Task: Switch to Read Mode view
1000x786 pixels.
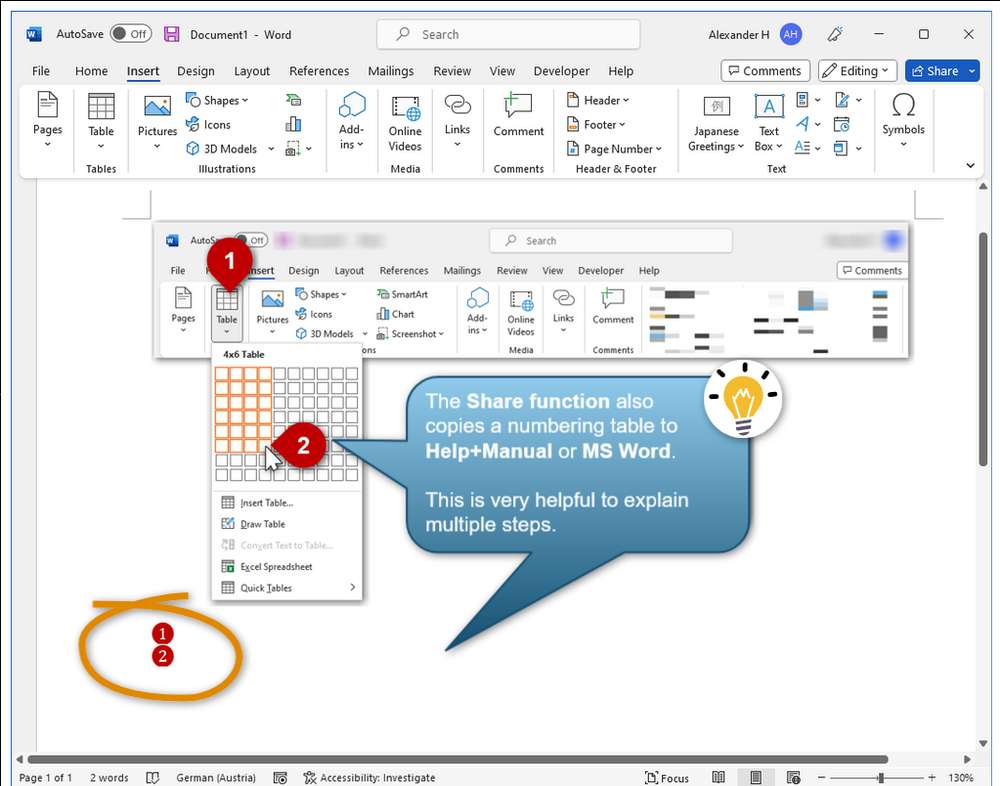Action: 718,777
